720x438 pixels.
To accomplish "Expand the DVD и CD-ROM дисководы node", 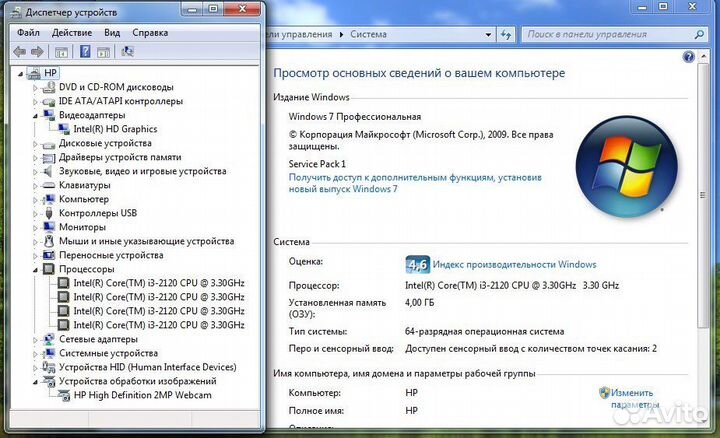I will point(35,87).
